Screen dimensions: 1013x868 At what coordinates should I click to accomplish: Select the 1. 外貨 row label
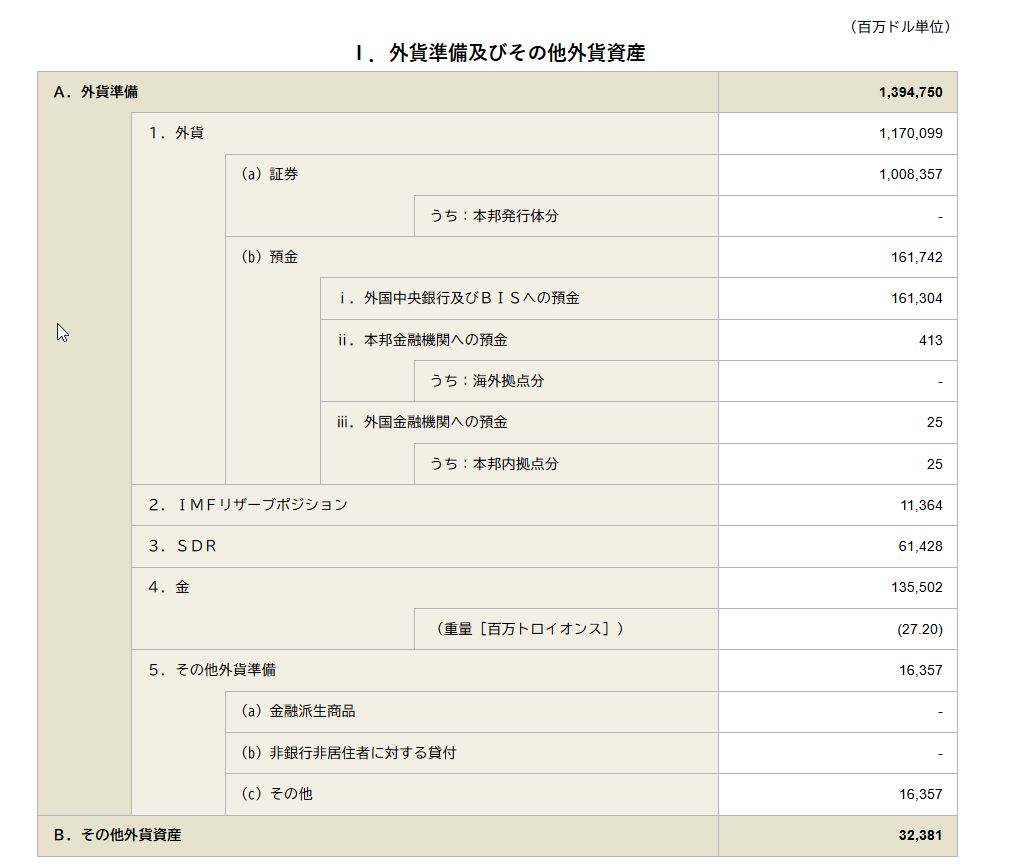(x=176, y=133)
